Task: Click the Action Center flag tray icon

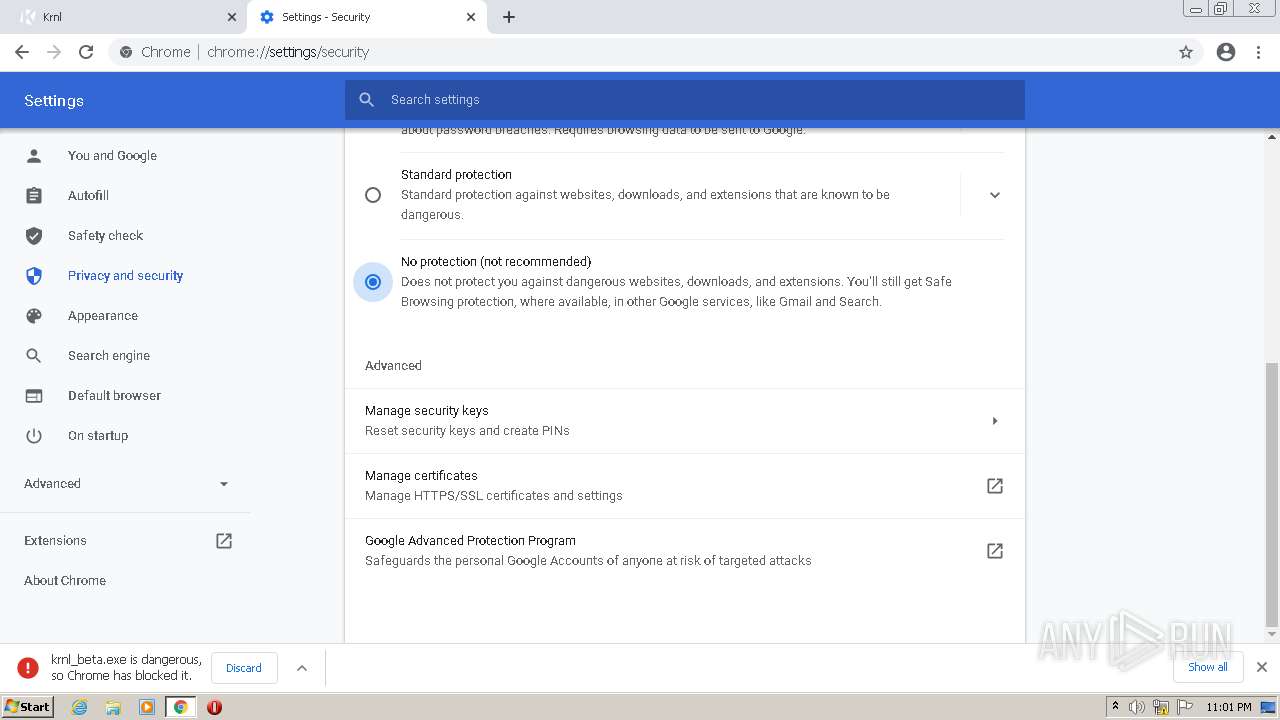Action: point(1185,707)
